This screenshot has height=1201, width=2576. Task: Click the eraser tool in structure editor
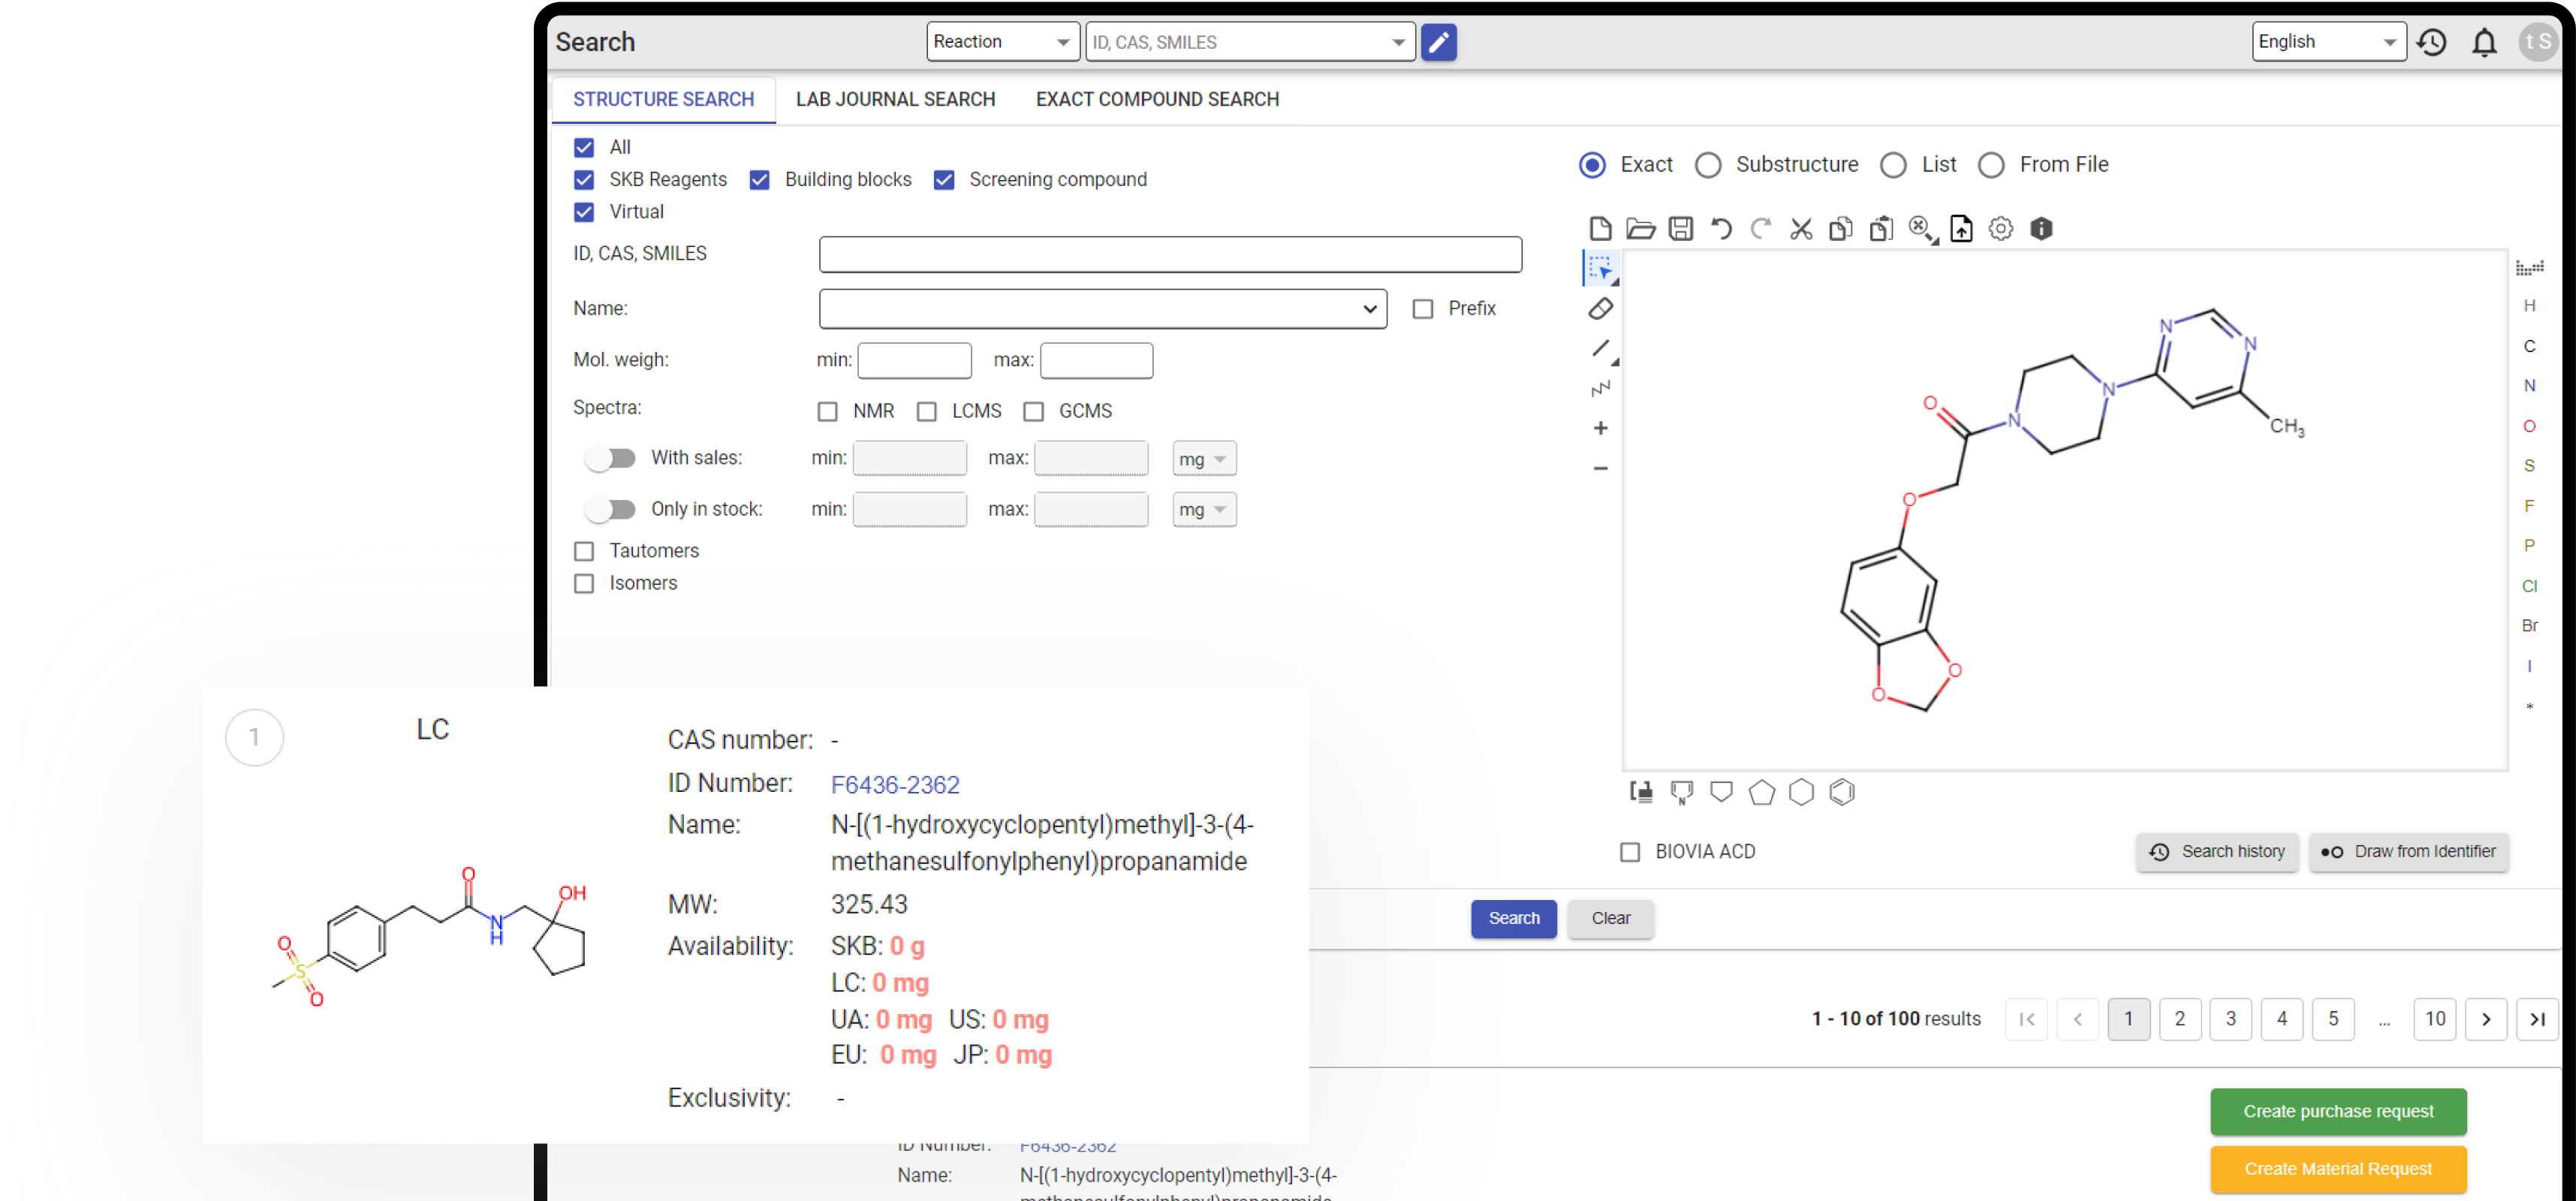pyautogui.click(x=1600, y=309)
